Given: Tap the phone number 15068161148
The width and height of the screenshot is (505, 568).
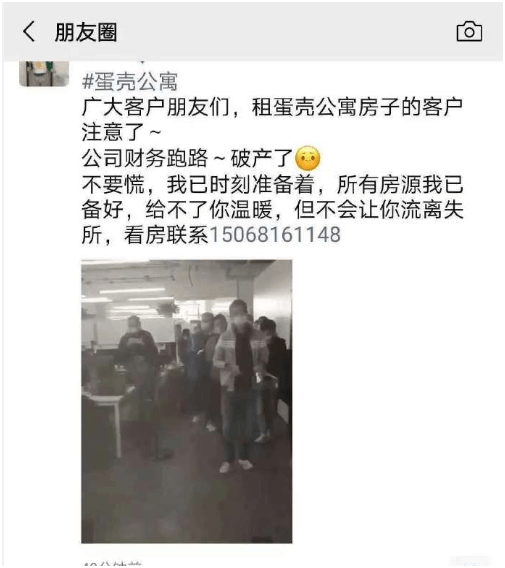Looking at the screenshot, I should click(x=275, y=234).
